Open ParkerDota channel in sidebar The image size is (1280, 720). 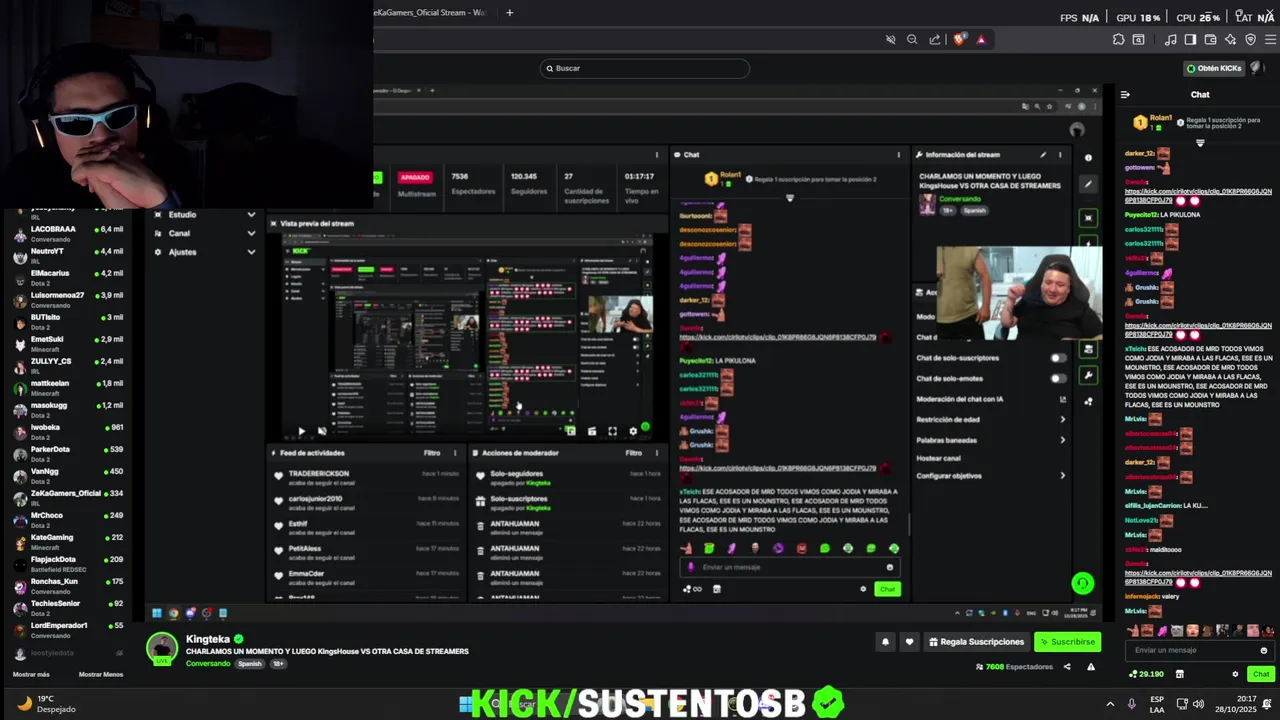pyautogui.click(x=68, y=453)
